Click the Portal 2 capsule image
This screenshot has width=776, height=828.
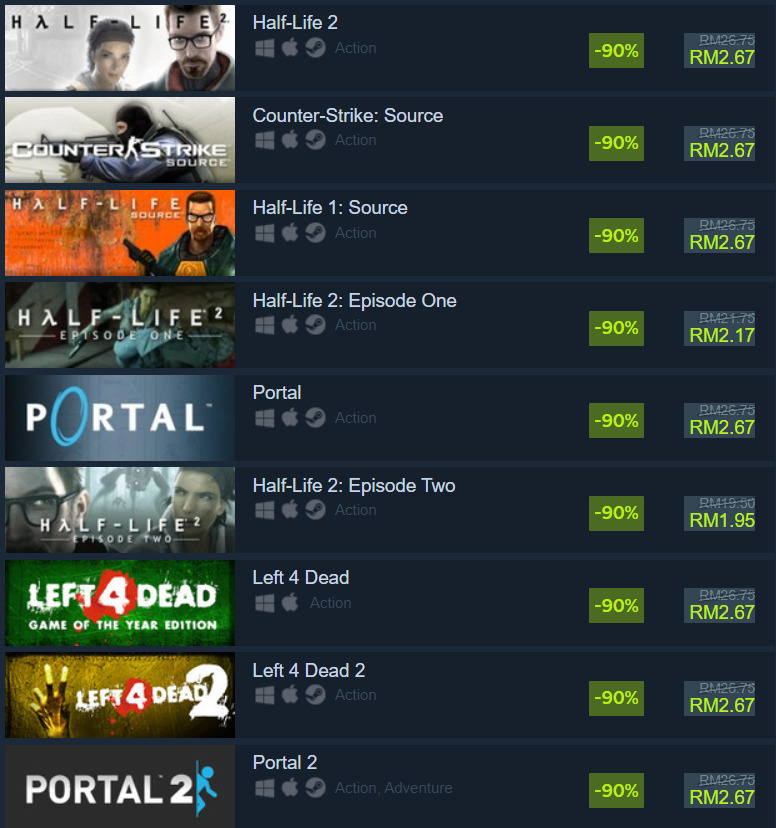click(120, 787)
